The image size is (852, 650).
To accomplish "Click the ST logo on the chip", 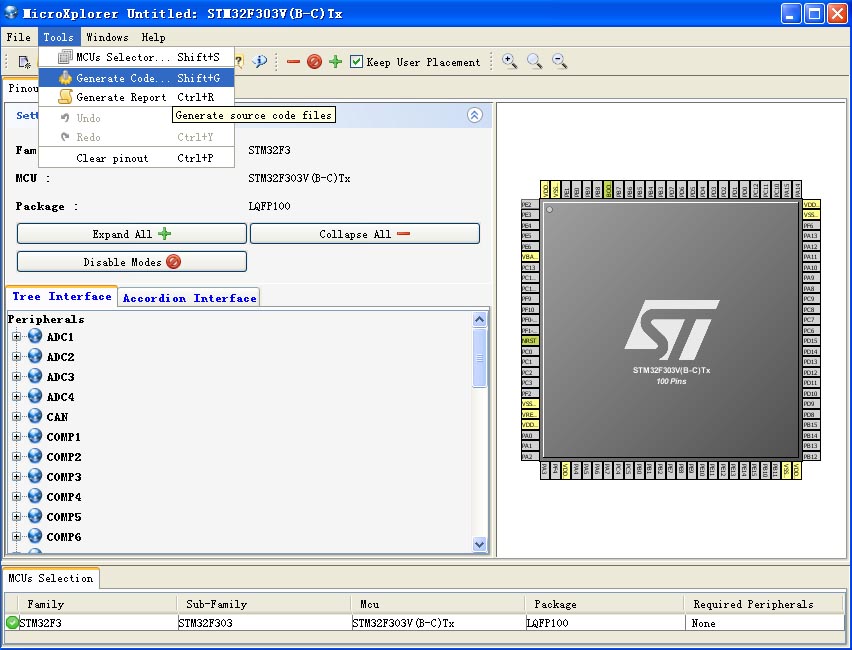I will tap(672, 330).
